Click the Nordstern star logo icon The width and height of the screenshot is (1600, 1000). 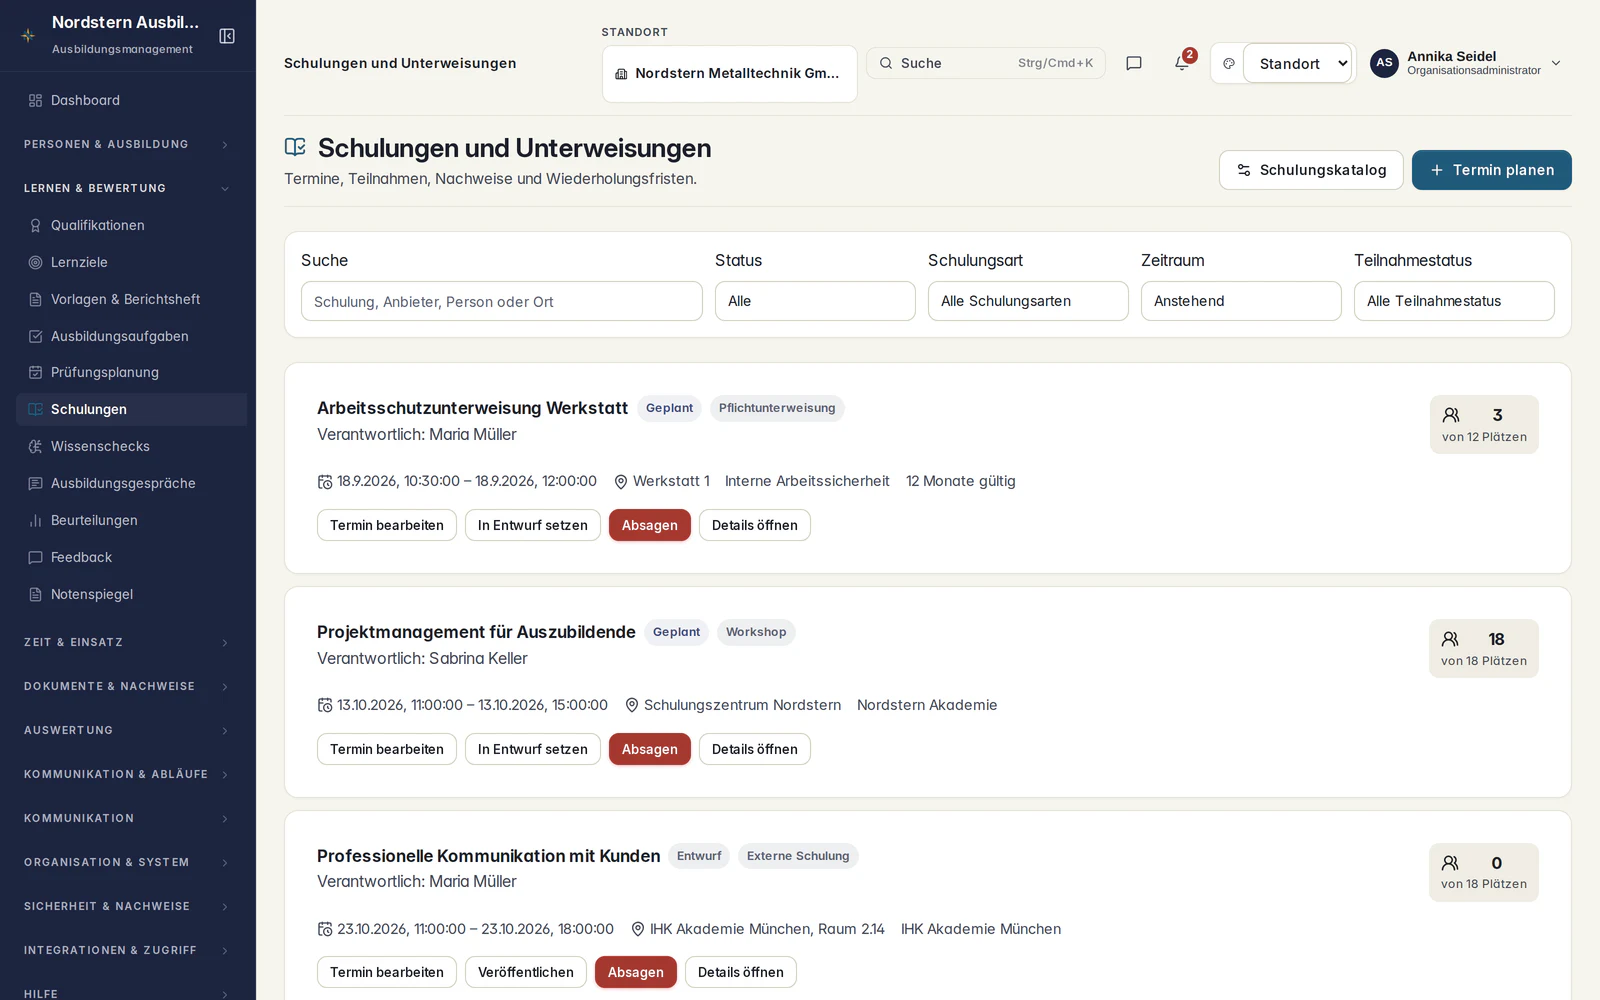coord(28,35)
